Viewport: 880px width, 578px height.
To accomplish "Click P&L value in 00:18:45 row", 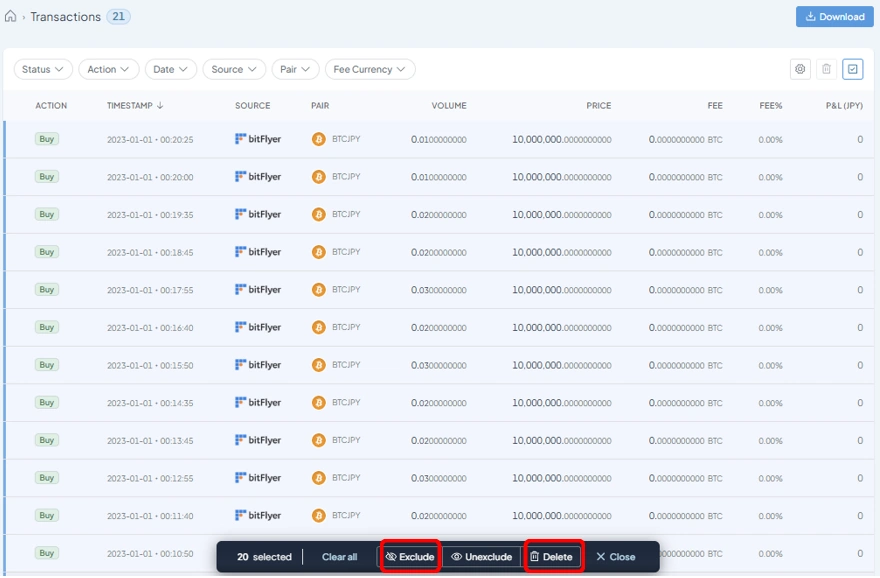I will (860, 252).
